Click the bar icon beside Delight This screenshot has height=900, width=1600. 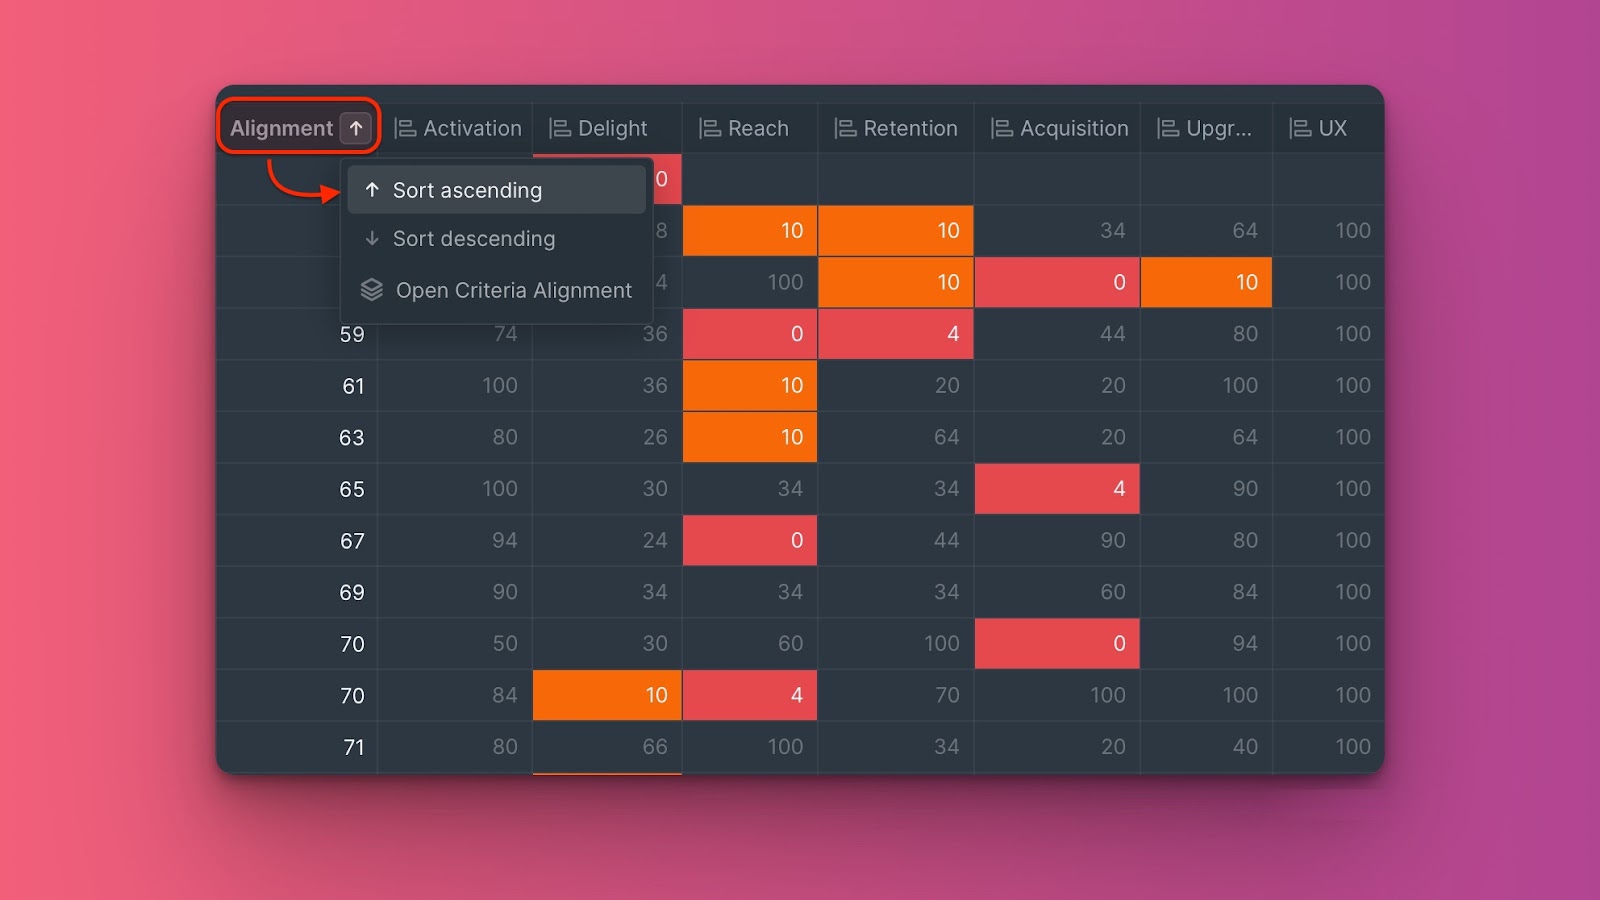point(560,128)
